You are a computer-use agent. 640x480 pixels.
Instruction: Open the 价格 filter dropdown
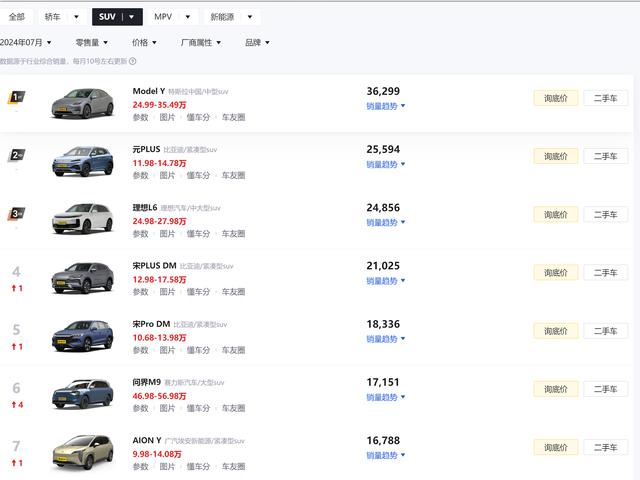click(x=144, y=42)
